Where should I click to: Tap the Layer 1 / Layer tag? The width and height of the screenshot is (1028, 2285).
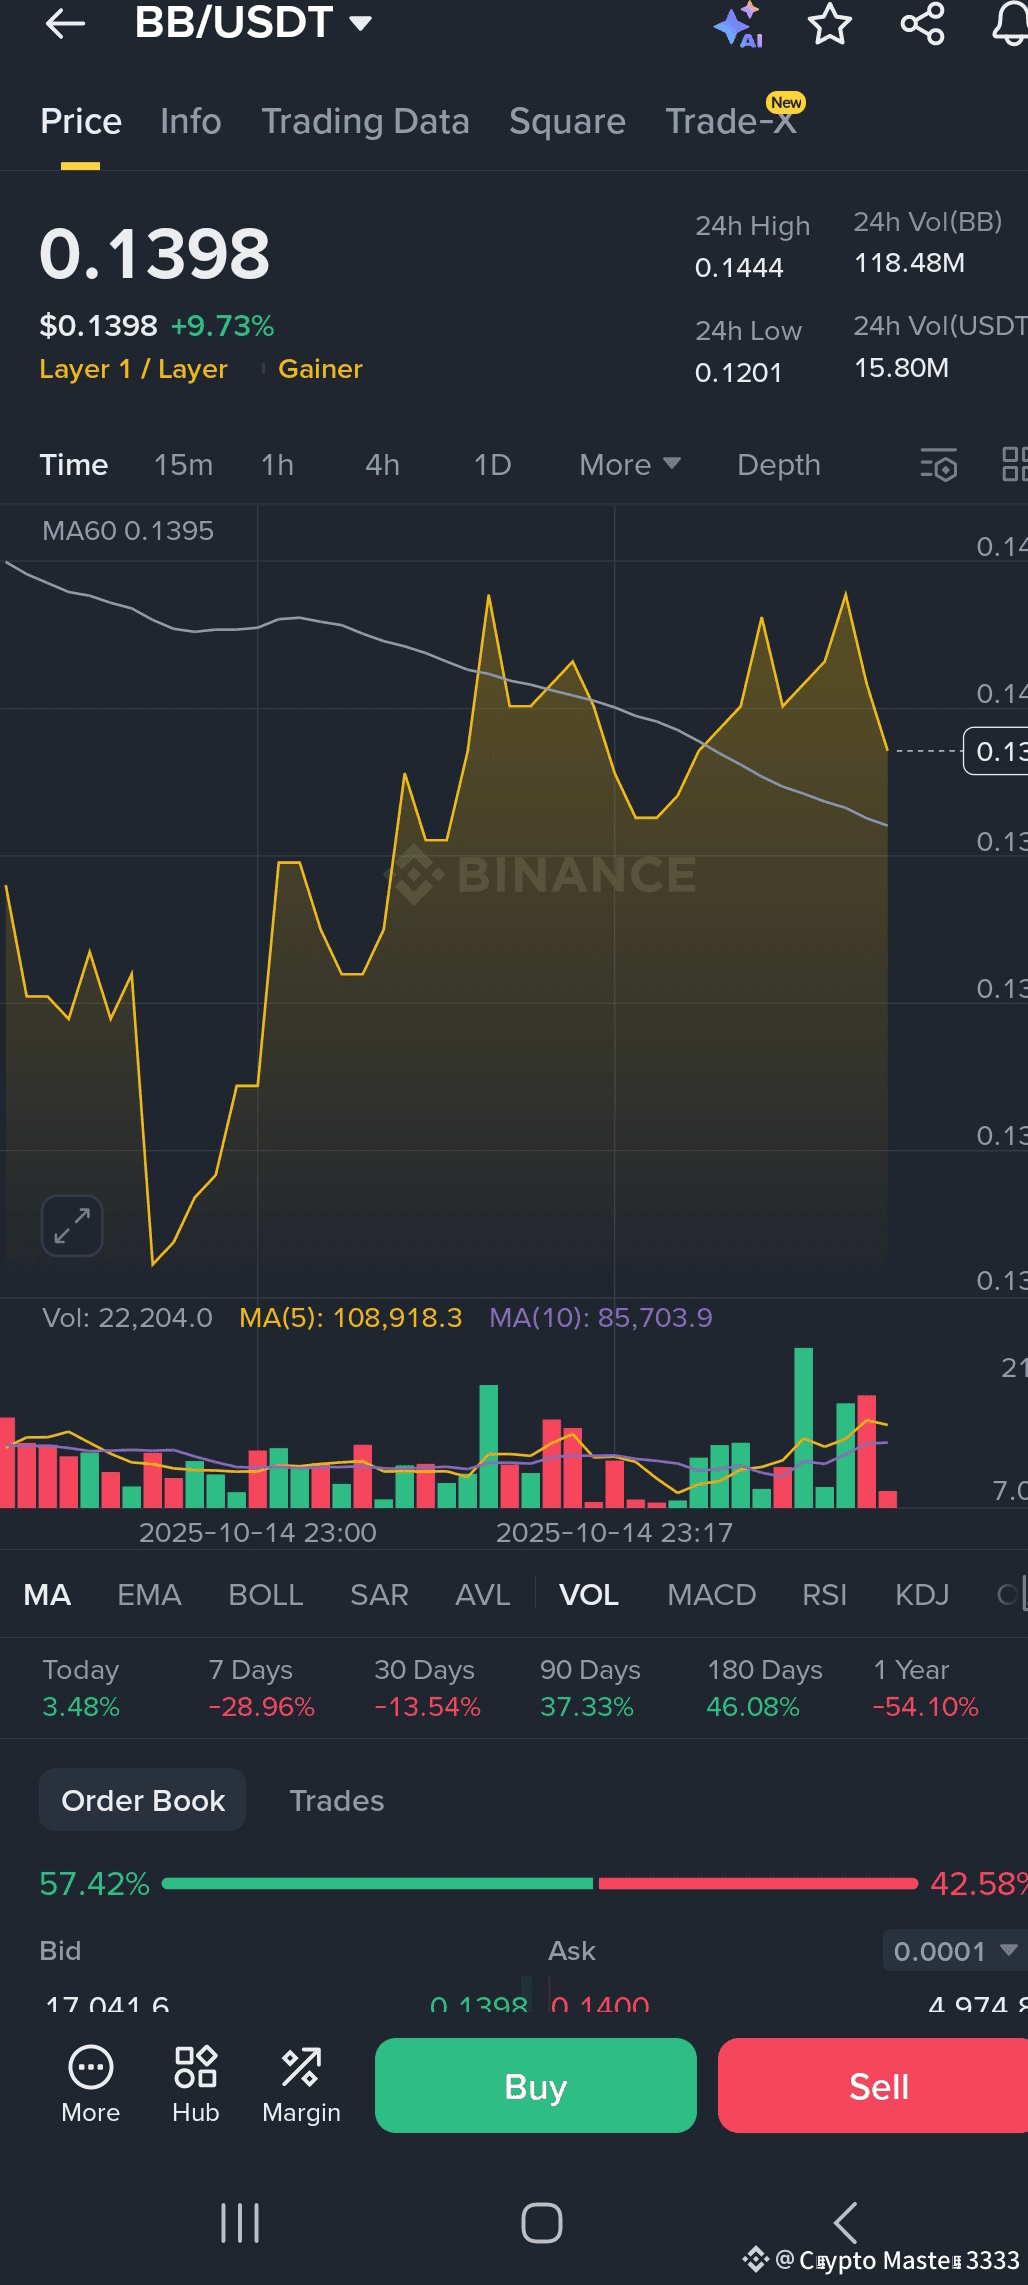134,369
